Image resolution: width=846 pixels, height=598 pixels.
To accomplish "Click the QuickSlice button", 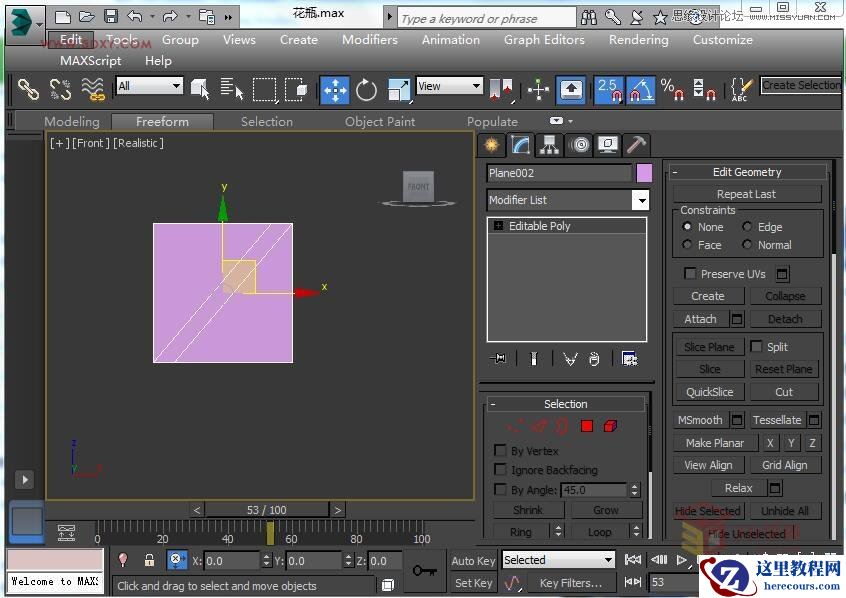I will point(709,392).
